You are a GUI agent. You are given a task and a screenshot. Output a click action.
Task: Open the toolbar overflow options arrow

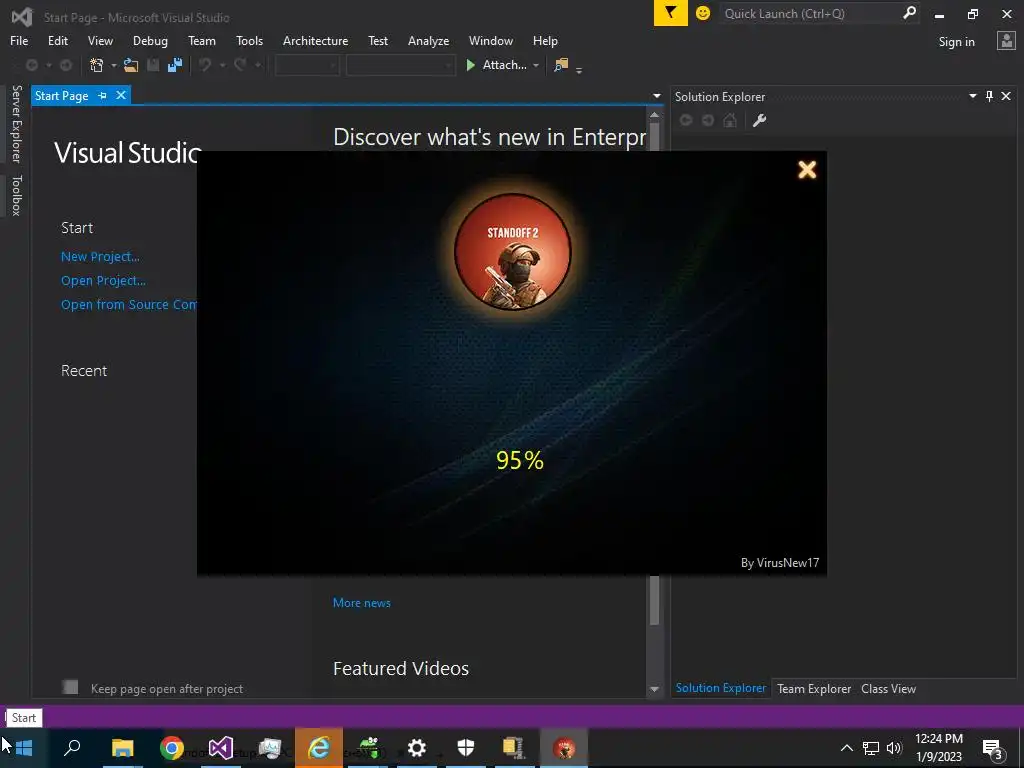pyautogui.click(x=579, y=69)
